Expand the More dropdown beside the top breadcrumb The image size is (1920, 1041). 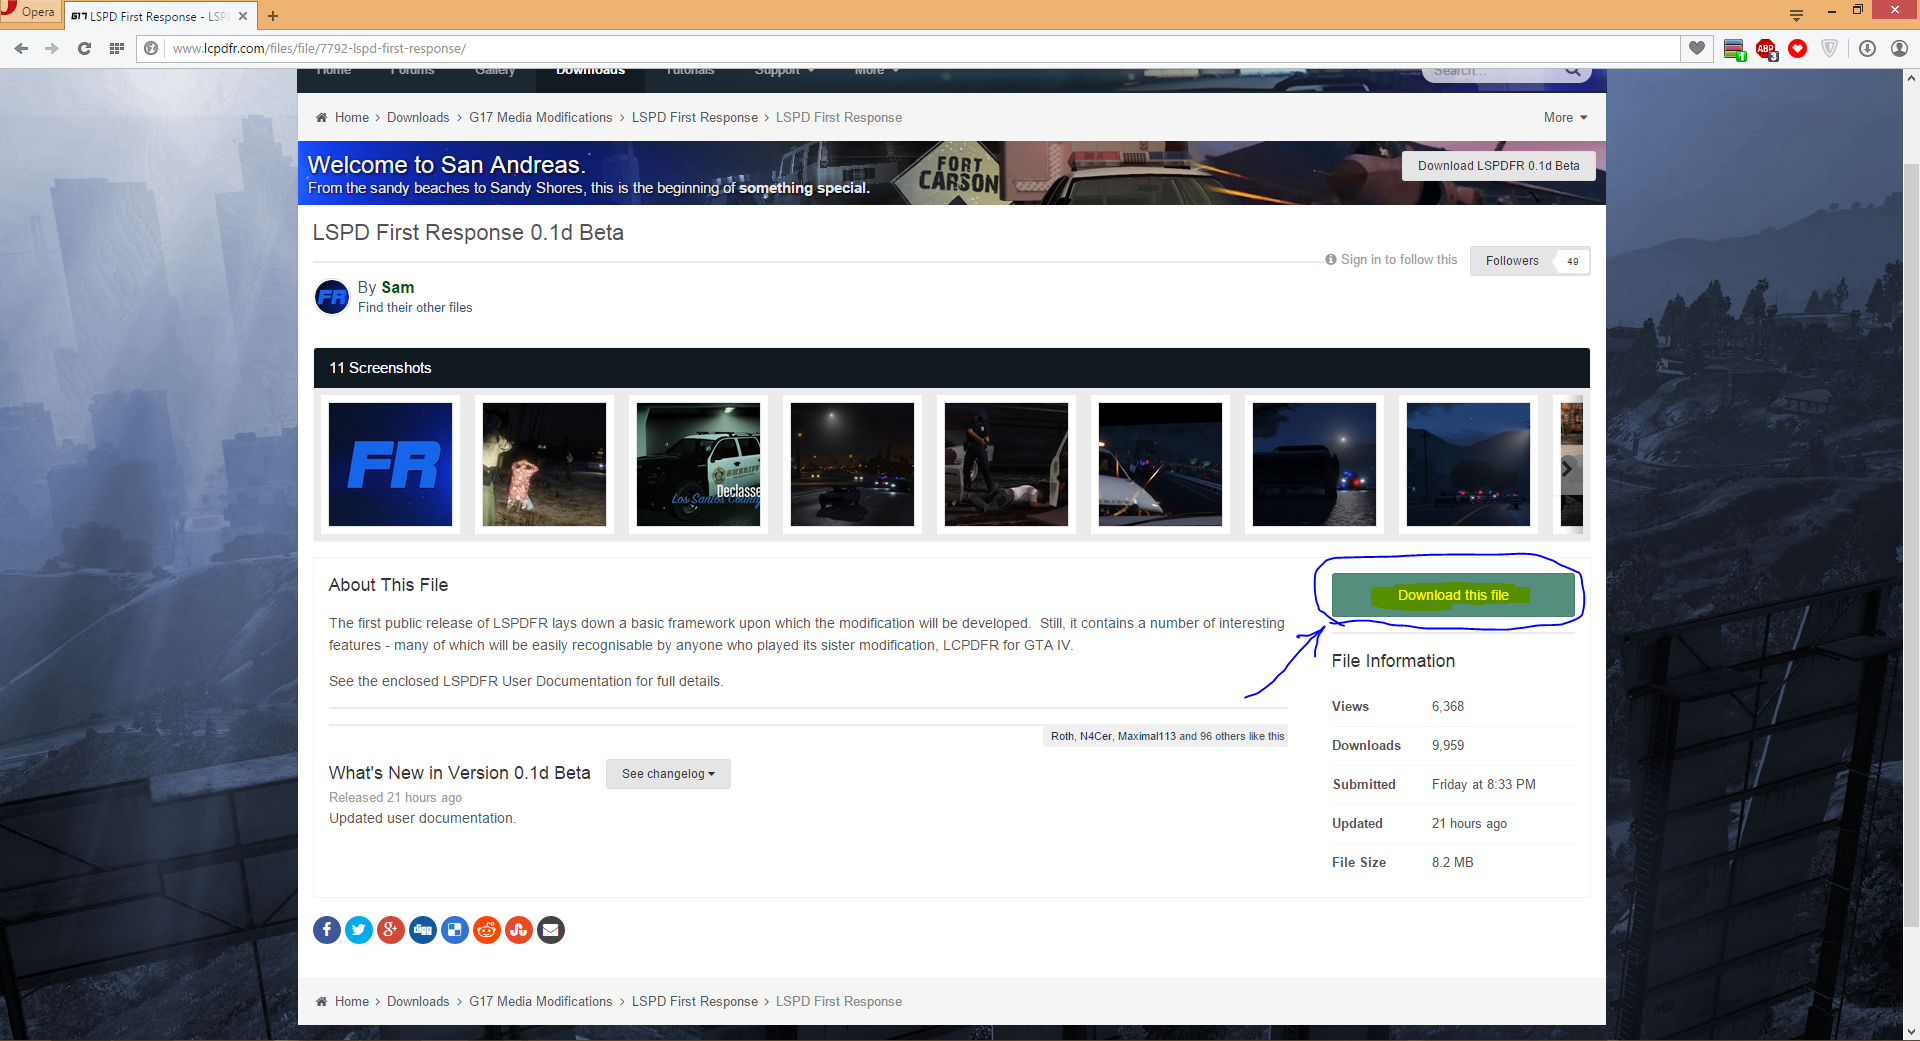pos(1566,117)
